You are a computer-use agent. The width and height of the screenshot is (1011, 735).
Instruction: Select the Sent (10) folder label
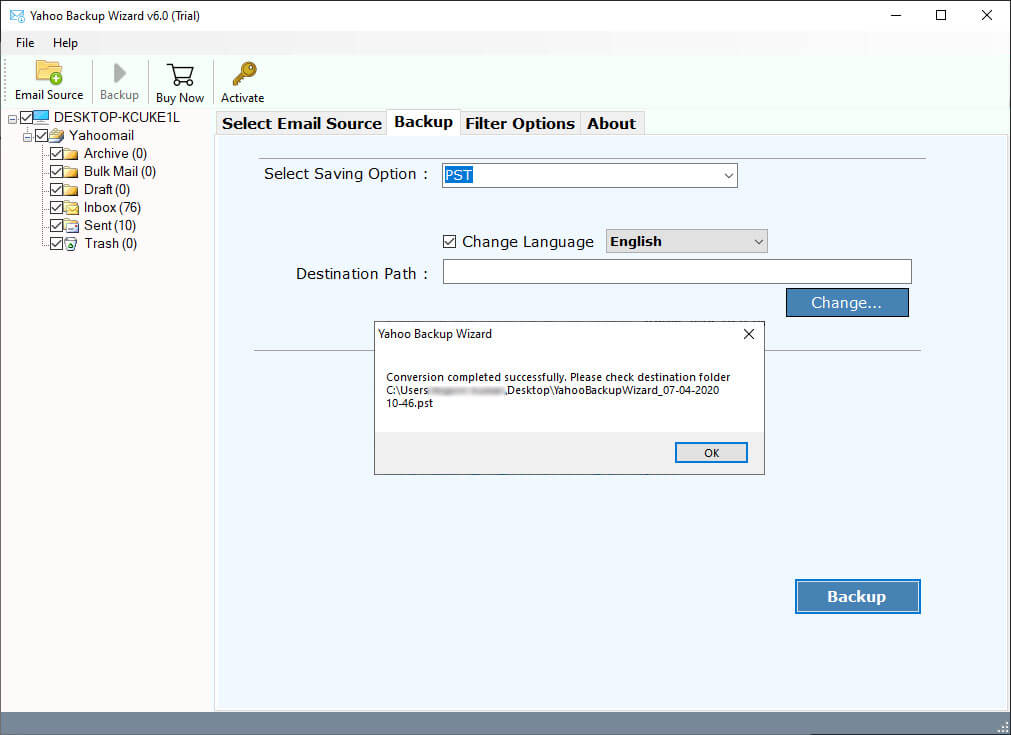(110, 226)
